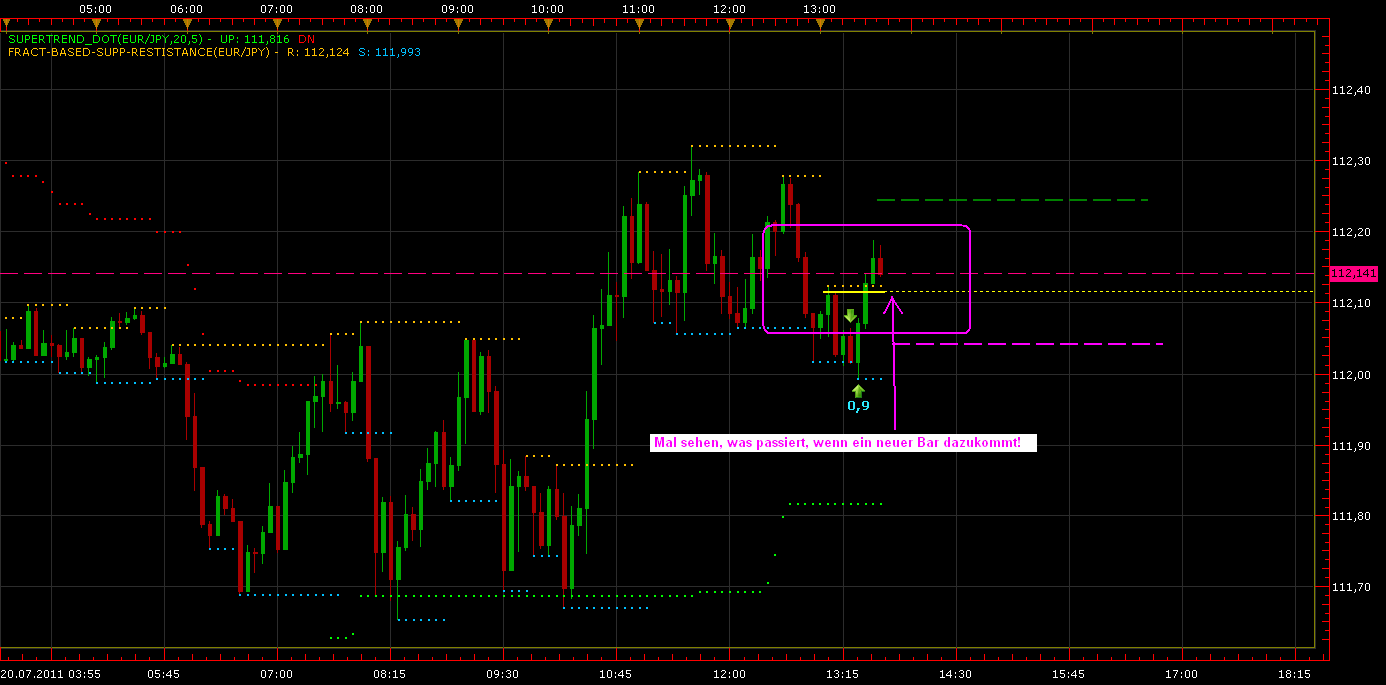This screenshot has height=685, width=1386.
Task: Click the current price tag 112,141
Action: [x=1353, y=272]
